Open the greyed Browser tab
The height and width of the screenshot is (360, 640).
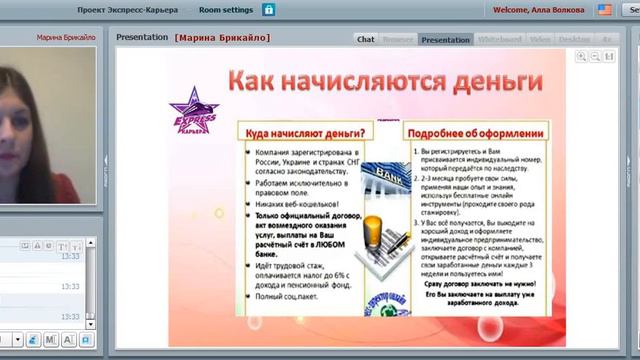[398, 40]
